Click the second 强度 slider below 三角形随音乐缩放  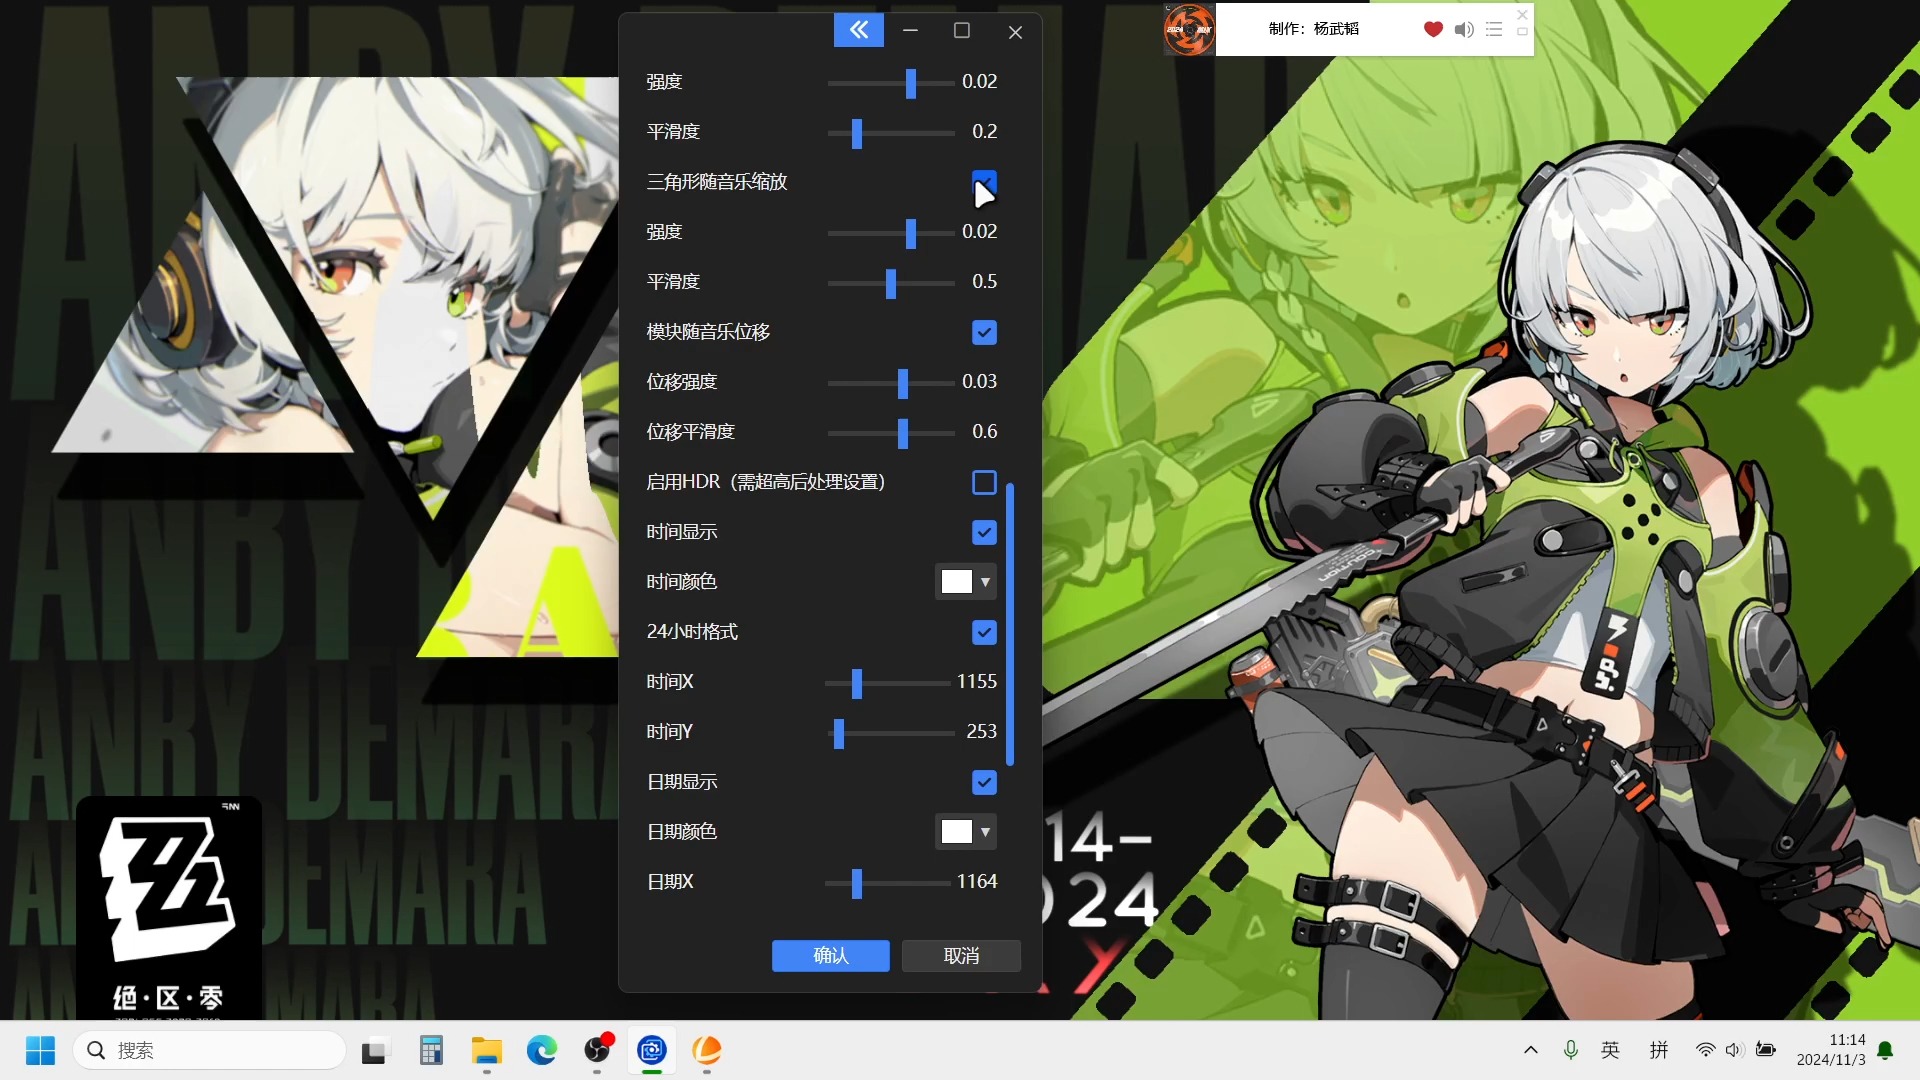point(911,233)
